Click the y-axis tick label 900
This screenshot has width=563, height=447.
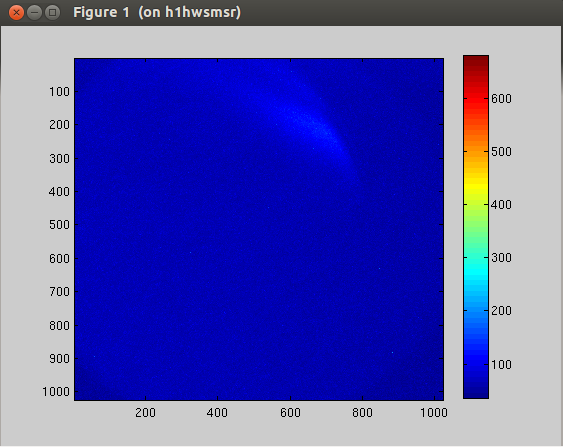point(59,358)
